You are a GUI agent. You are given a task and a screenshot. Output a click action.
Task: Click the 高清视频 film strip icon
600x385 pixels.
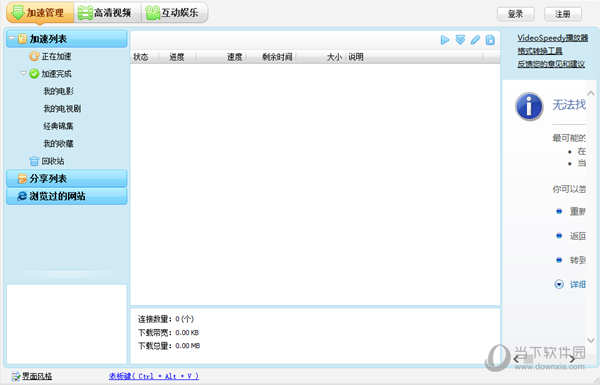click(x=85, y=13)
